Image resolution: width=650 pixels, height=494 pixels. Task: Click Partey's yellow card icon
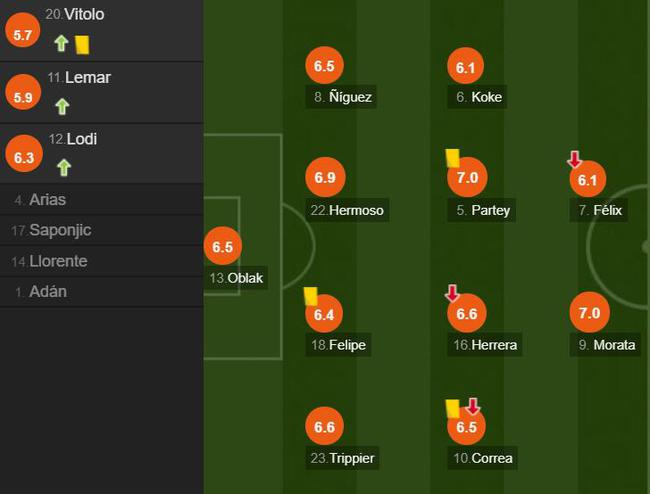tap(453, 158)
